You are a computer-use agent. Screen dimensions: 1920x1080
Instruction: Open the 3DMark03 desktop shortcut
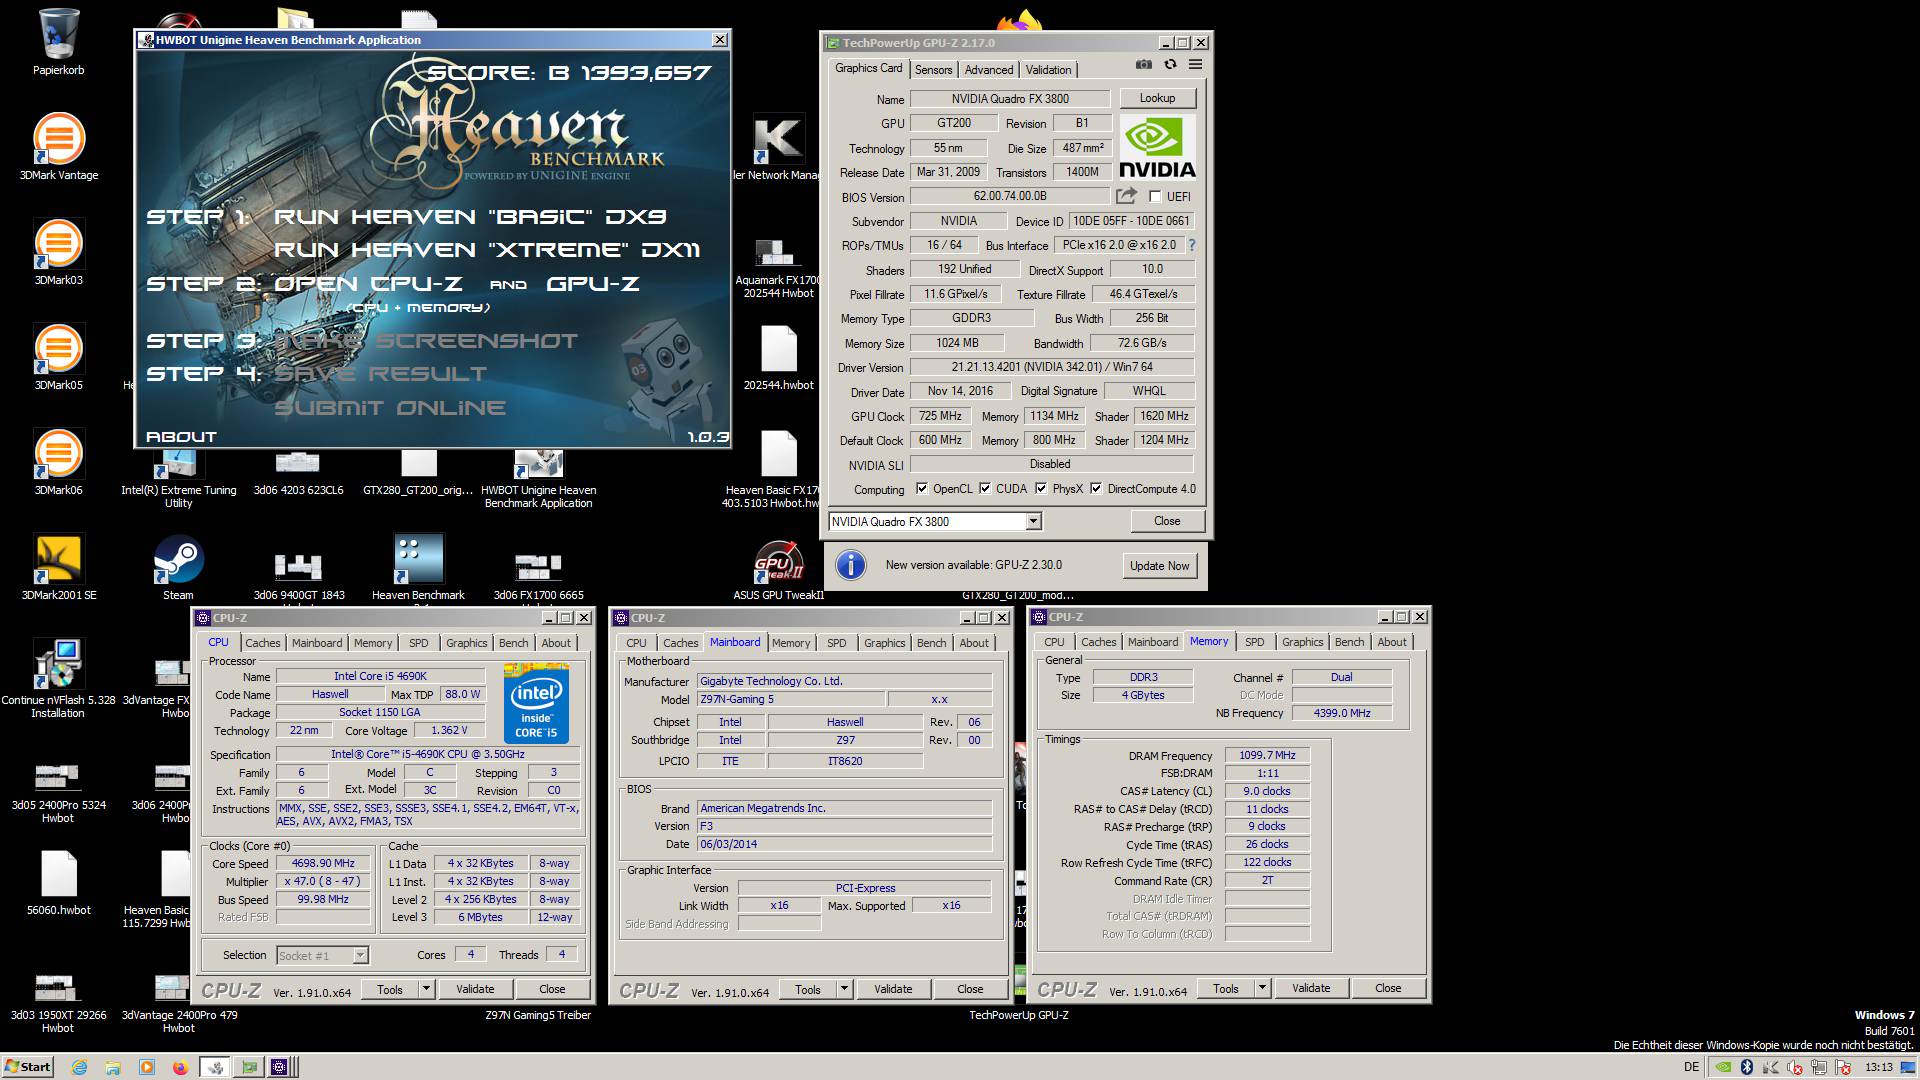(x=58, y=252)
